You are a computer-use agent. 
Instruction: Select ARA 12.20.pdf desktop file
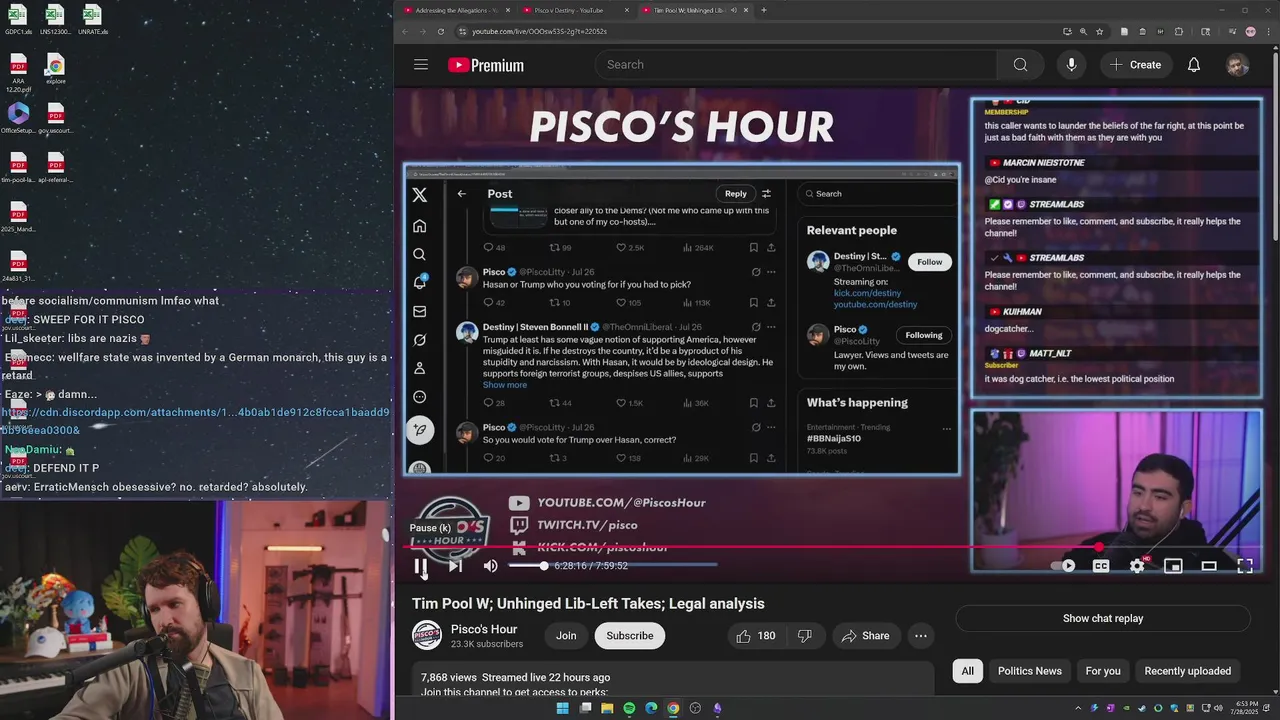point(18,73)
